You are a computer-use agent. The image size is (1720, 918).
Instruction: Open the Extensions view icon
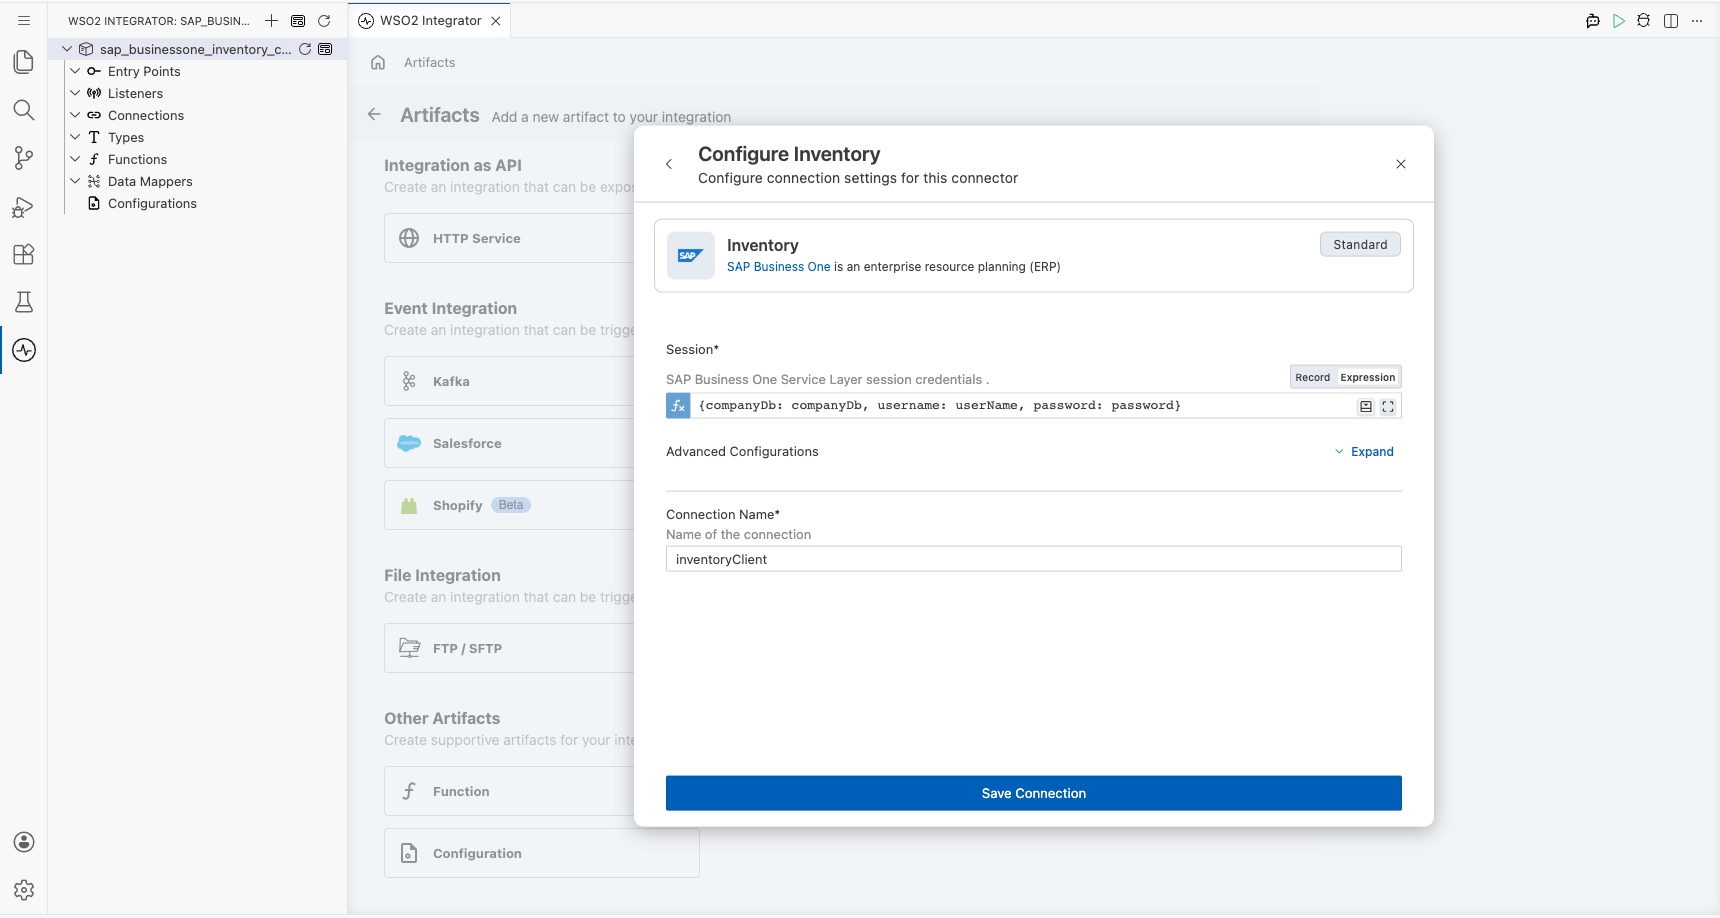pyautogui.click(x=24, y=254)
